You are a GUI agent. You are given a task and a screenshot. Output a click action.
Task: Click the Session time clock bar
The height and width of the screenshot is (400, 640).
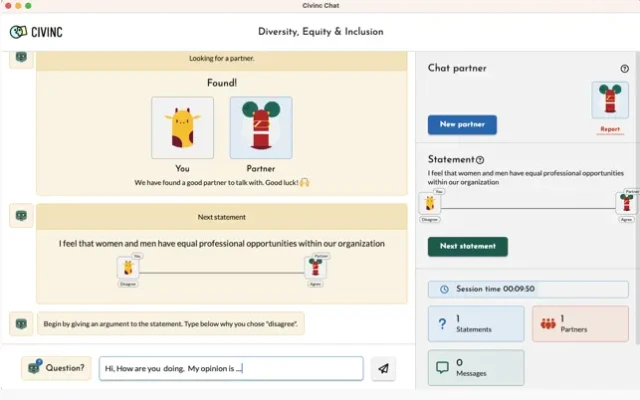[x=527, y=288]
